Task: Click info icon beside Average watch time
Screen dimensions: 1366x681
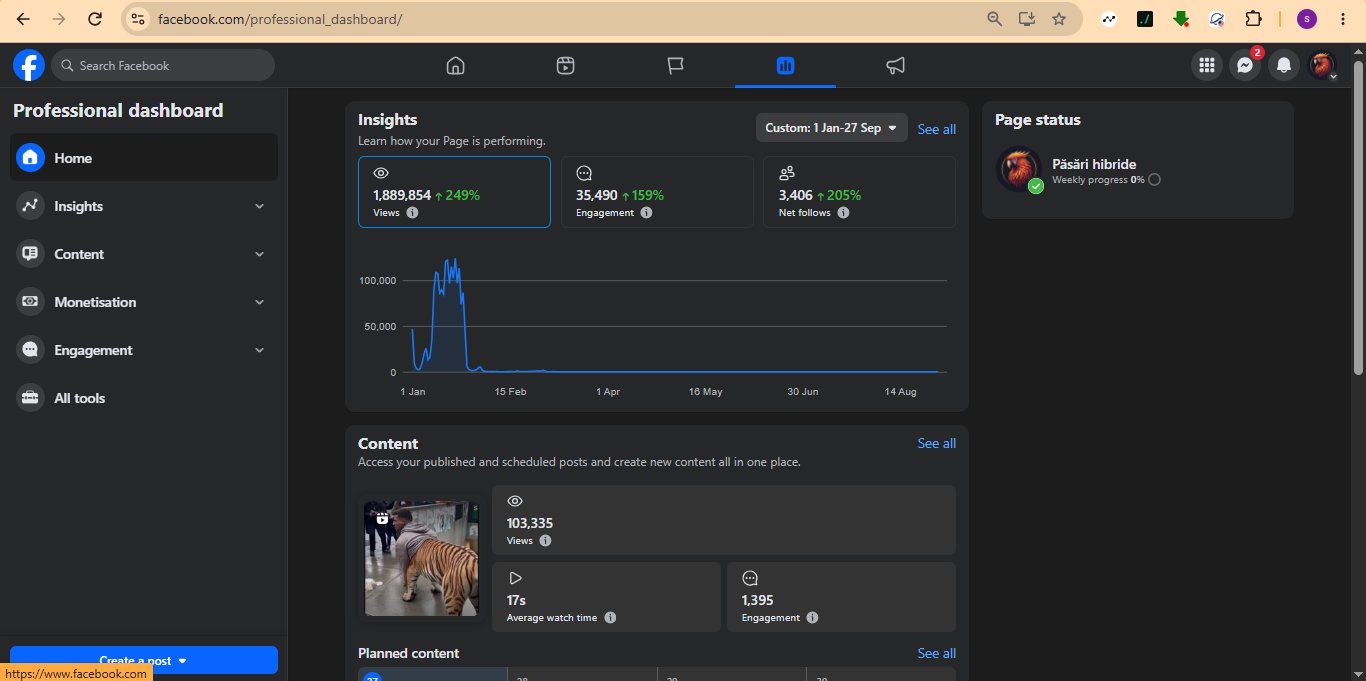Action: tap(610, 618)
